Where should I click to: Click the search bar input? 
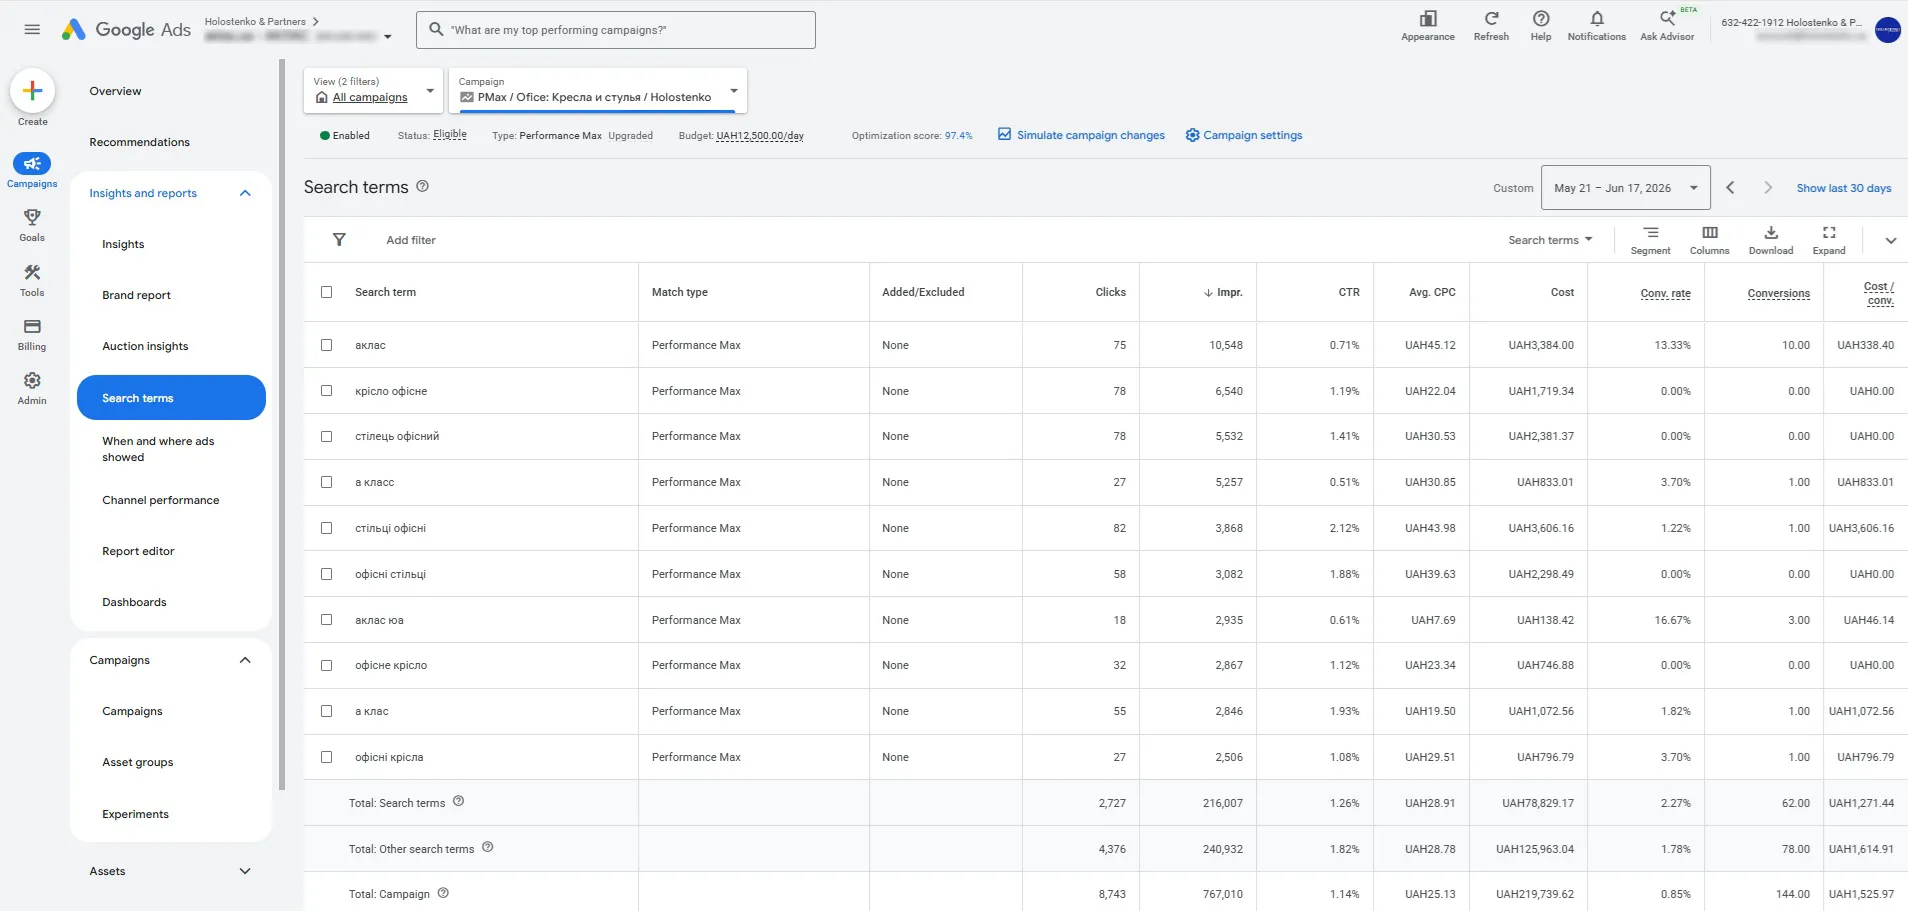pos(616,30)
